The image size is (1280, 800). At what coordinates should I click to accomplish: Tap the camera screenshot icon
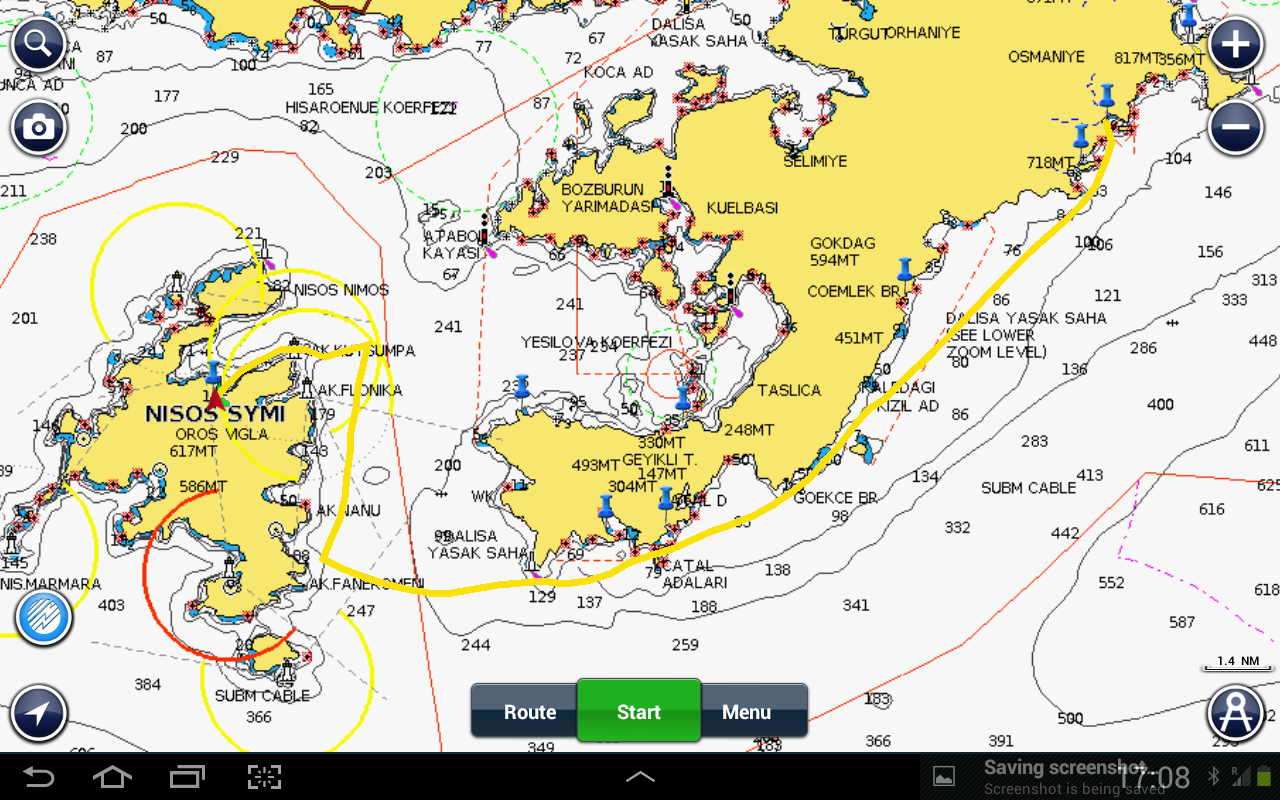click(39, 127)
